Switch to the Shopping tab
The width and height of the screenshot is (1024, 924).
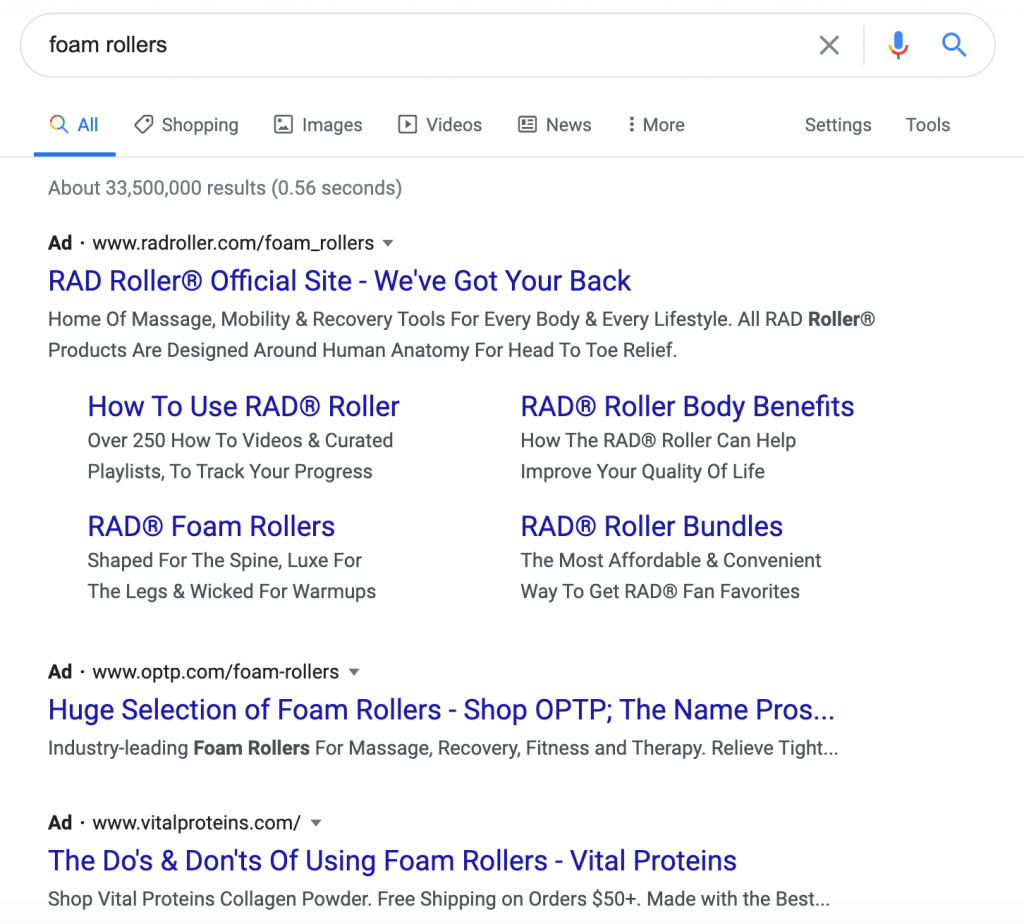[x=186, y=125]
